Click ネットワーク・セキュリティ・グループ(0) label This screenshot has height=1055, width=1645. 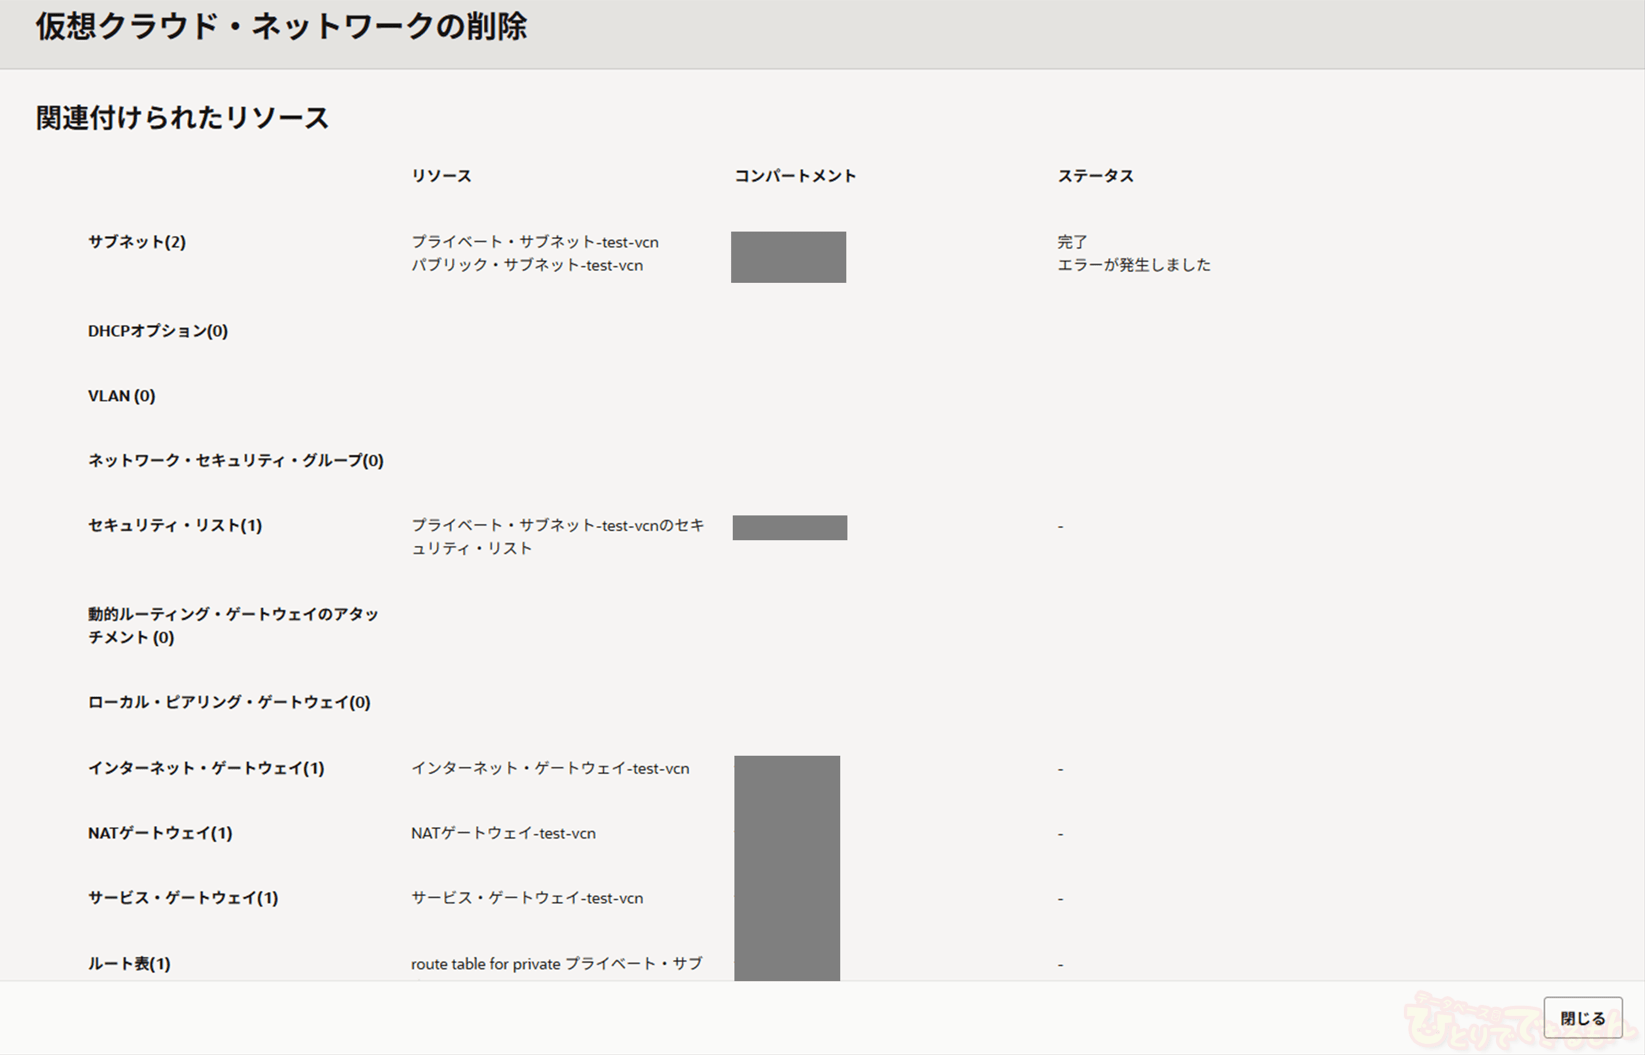pyautogui.click(x=235, y=461)
